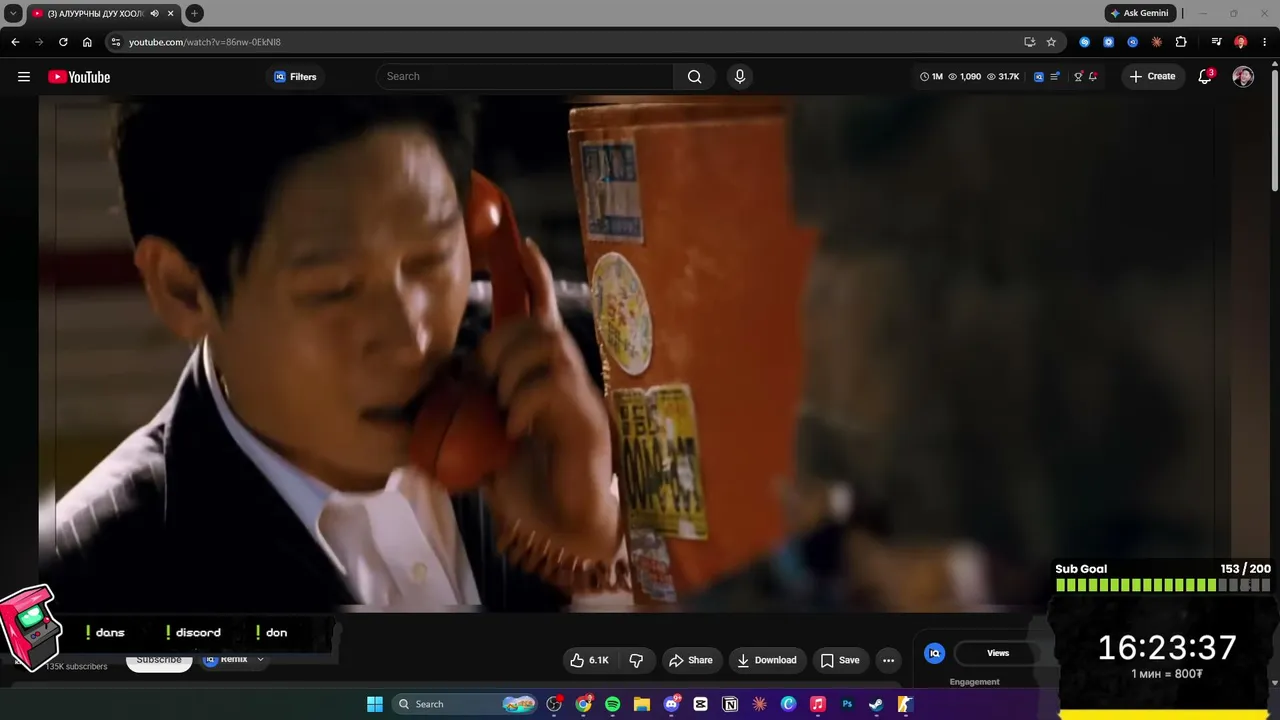Open the vidIQ alerts bell with red dot
This screenshot has width=1280, height=720.
[1093, 77]
